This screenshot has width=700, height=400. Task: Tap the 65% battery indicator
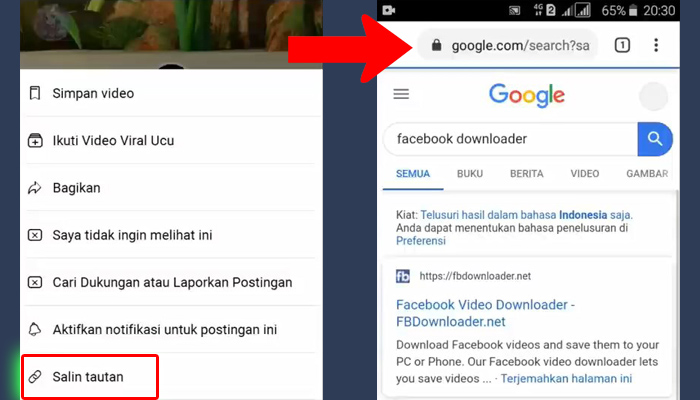(x=620, y=10)
